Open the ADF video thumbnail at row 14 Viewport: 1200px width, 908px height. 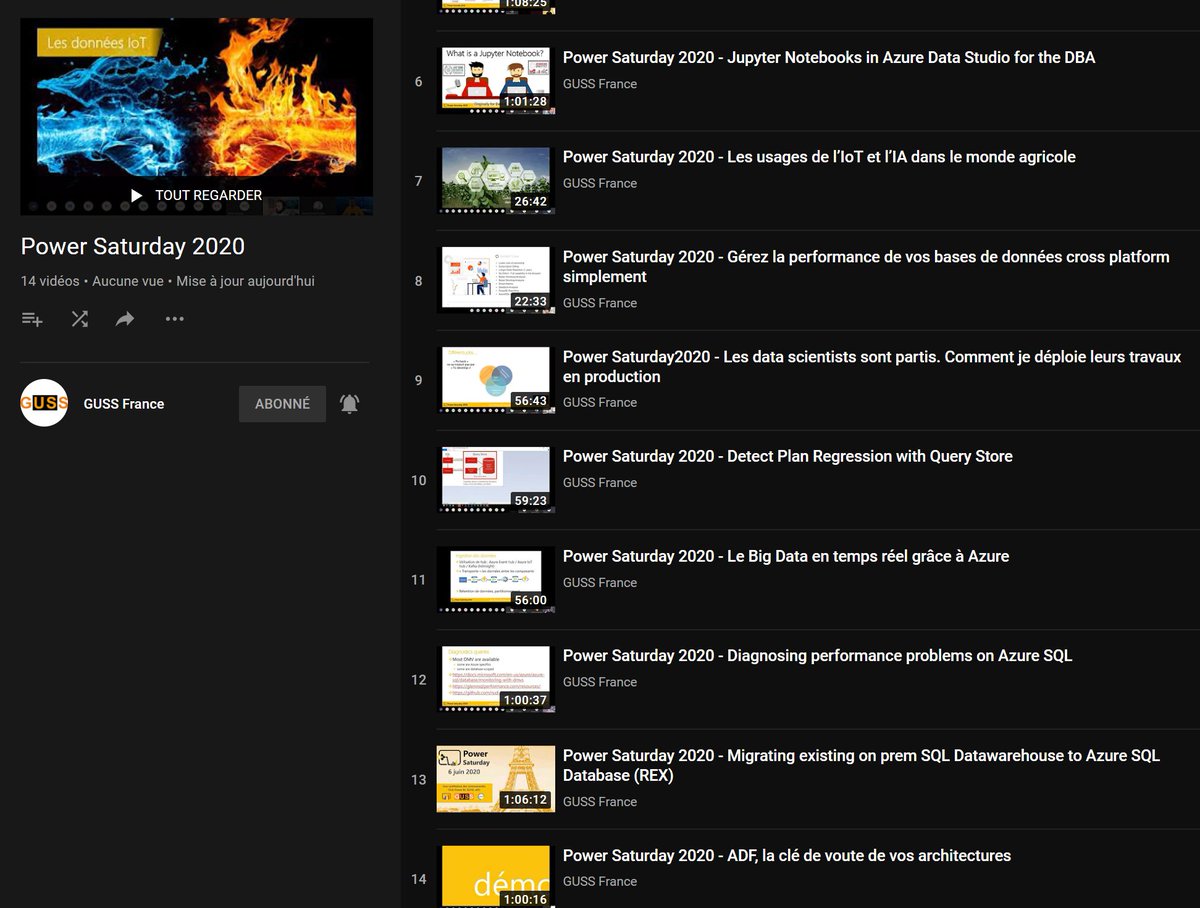[496, 877]
